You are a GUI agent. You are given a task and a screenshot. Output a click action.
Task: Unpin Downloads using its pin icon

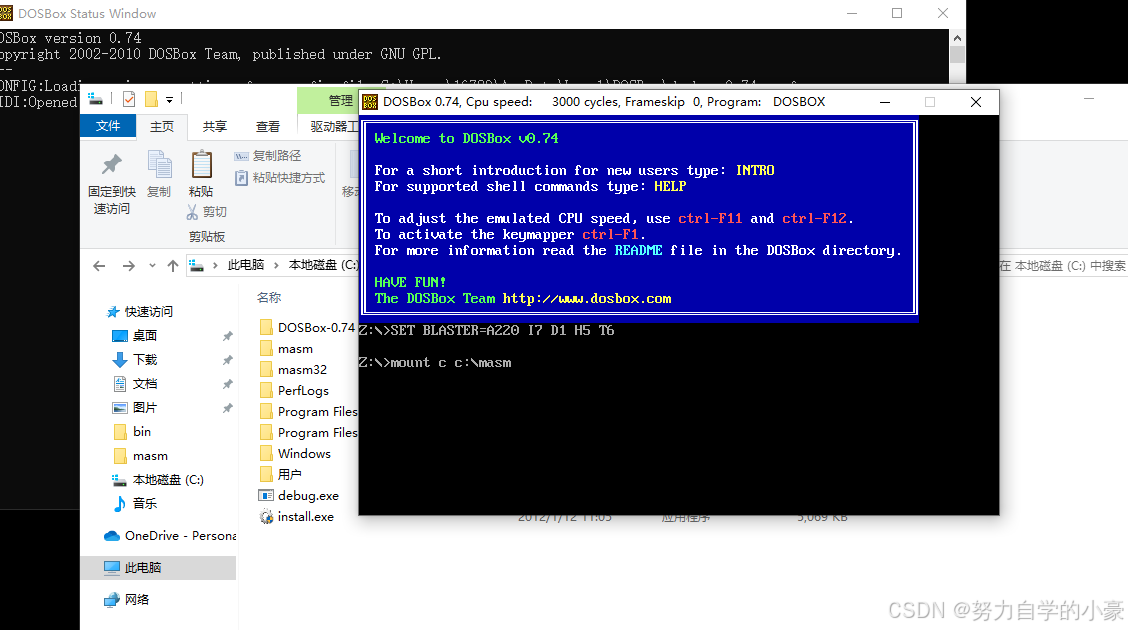click(x=227, y=360)
